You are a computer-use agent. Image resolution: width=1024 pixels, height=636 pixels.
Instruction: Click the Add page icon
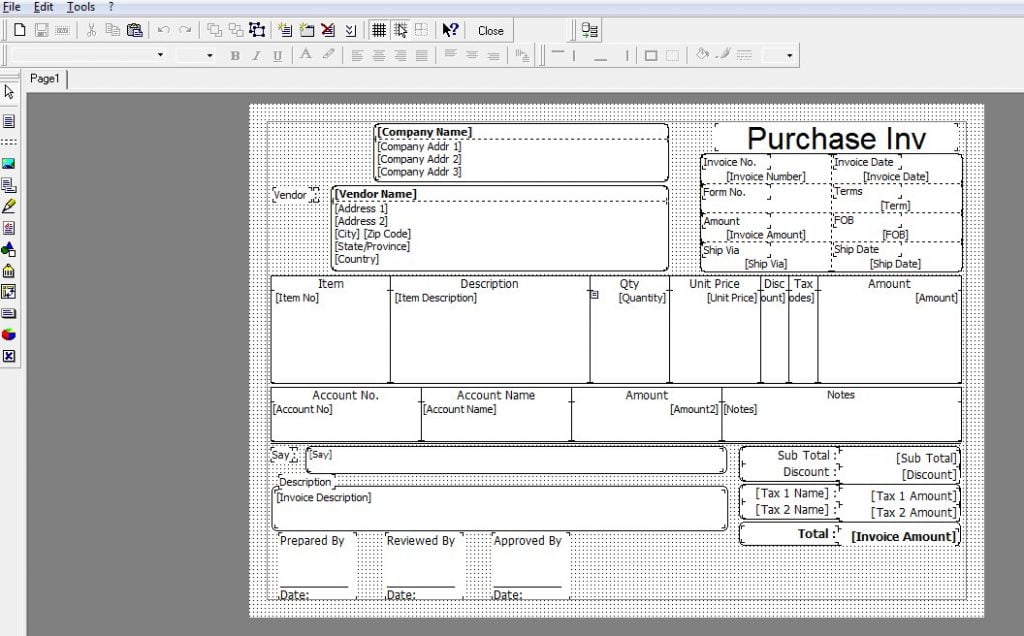click(285, 30)
